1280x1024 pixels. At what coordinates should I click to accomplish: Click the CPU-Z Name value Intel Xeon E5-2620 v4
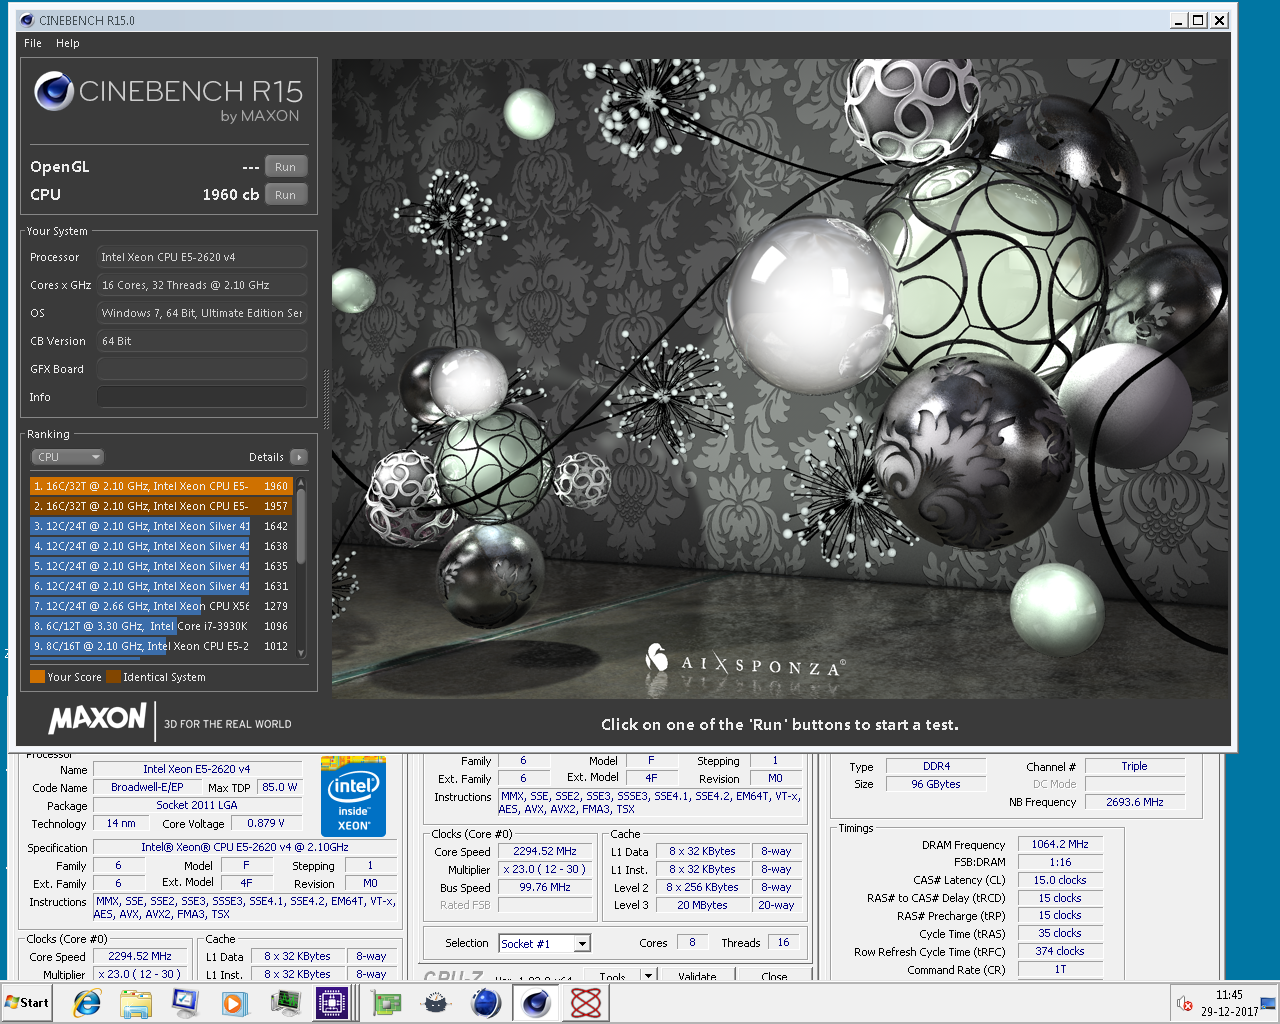click(x=197, y=769)
